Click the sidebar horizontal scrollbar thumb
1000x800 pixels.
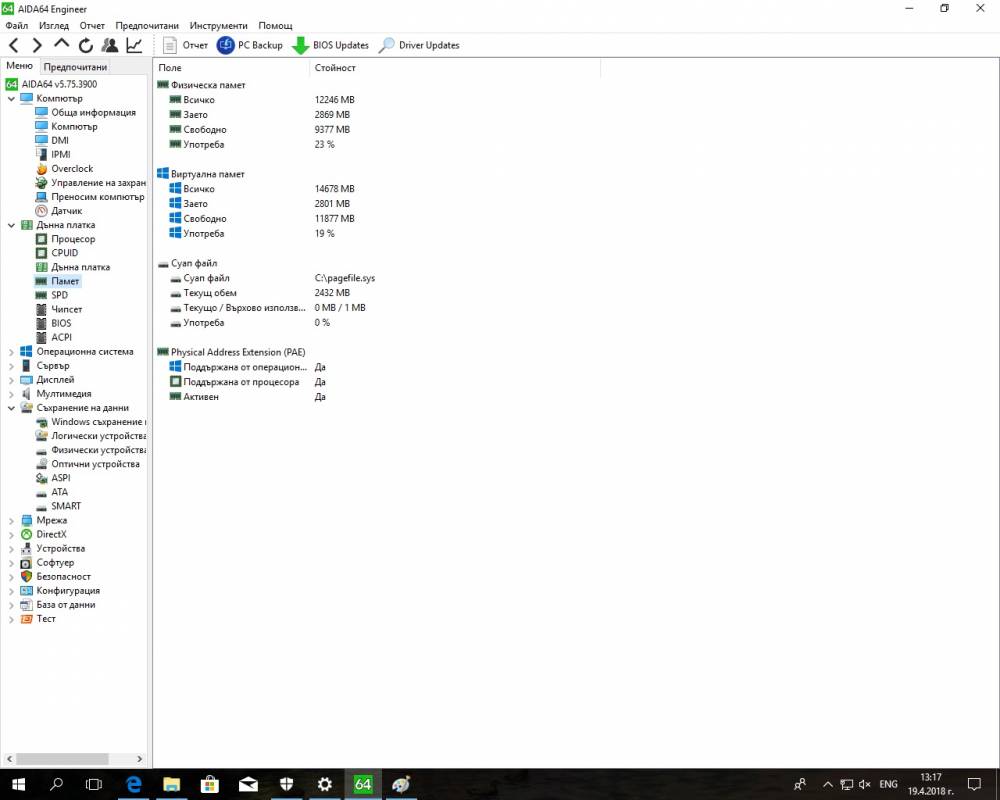(x=62, y=759)
